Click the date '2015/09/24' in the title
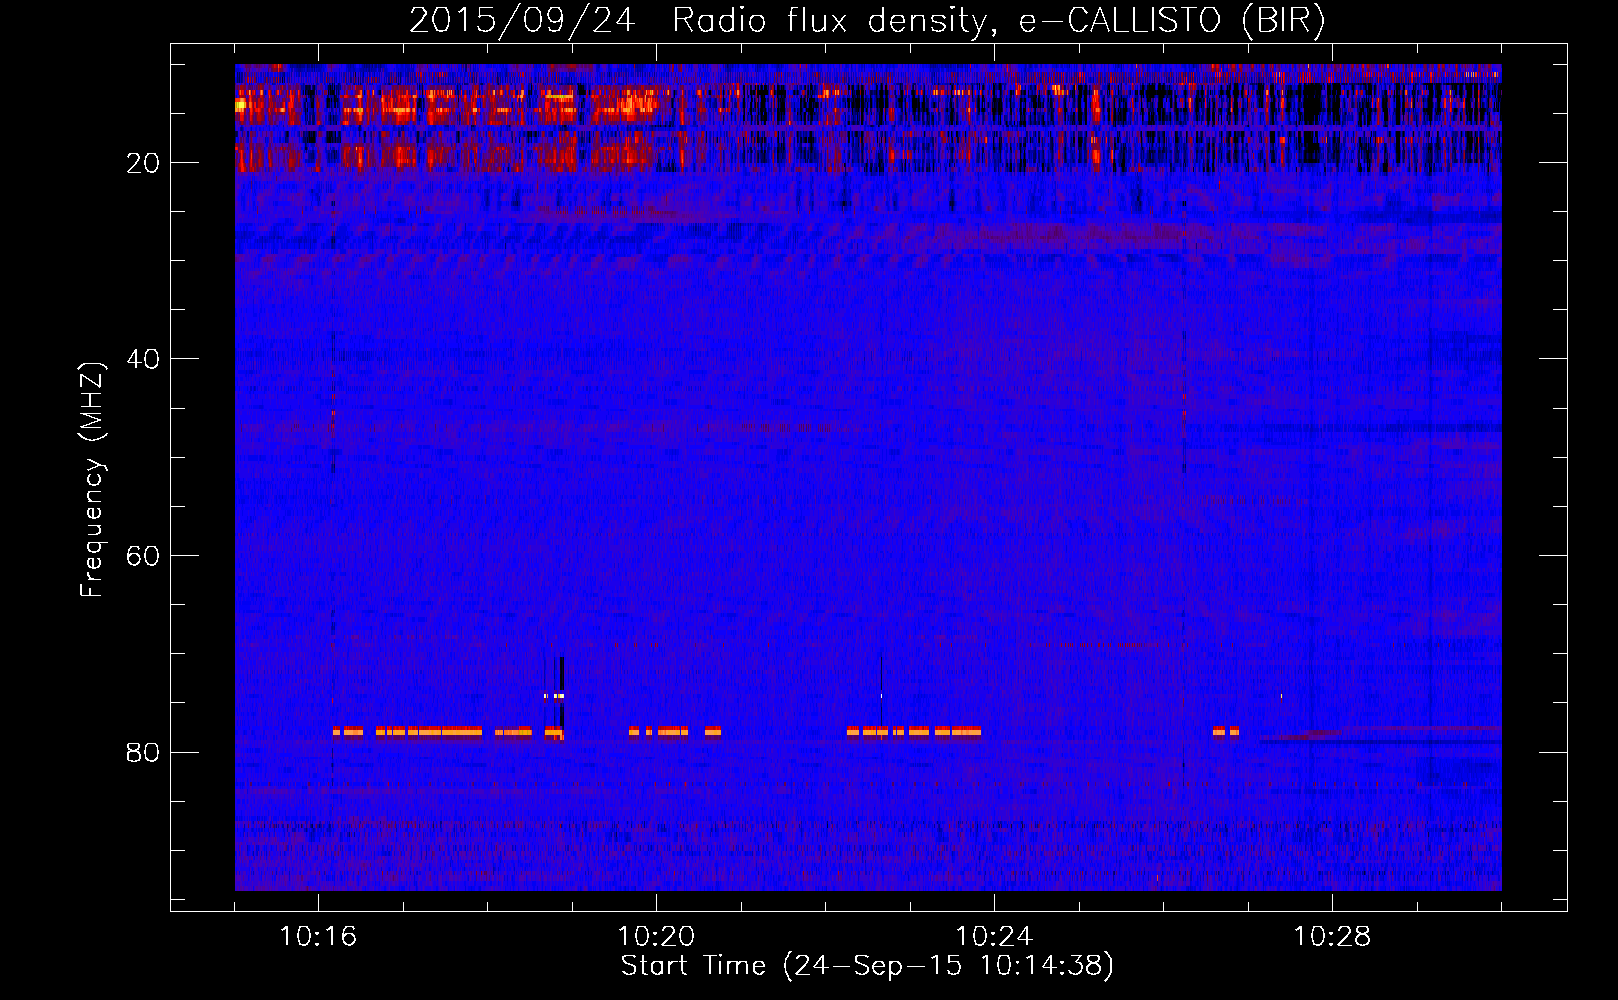1618x1000 pixels. click(x=521, y=21)
